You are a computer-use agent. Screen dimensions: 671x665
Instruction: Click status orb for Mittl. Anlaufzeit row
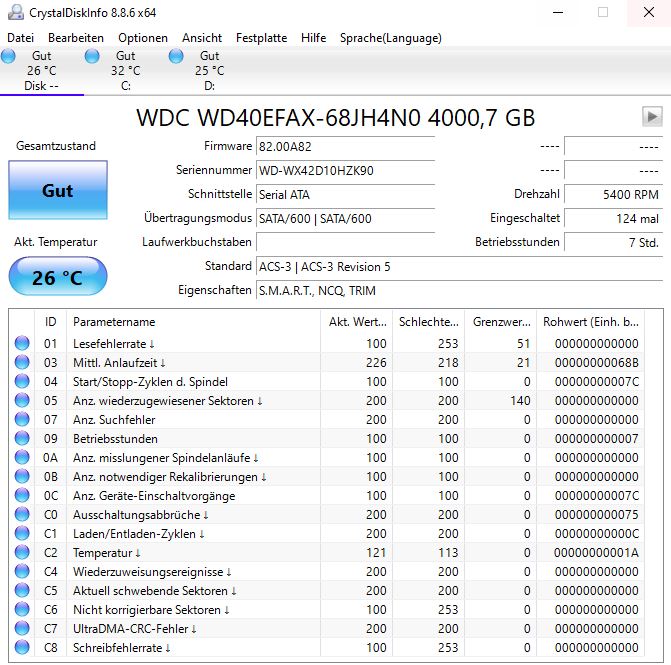point(22,362)
